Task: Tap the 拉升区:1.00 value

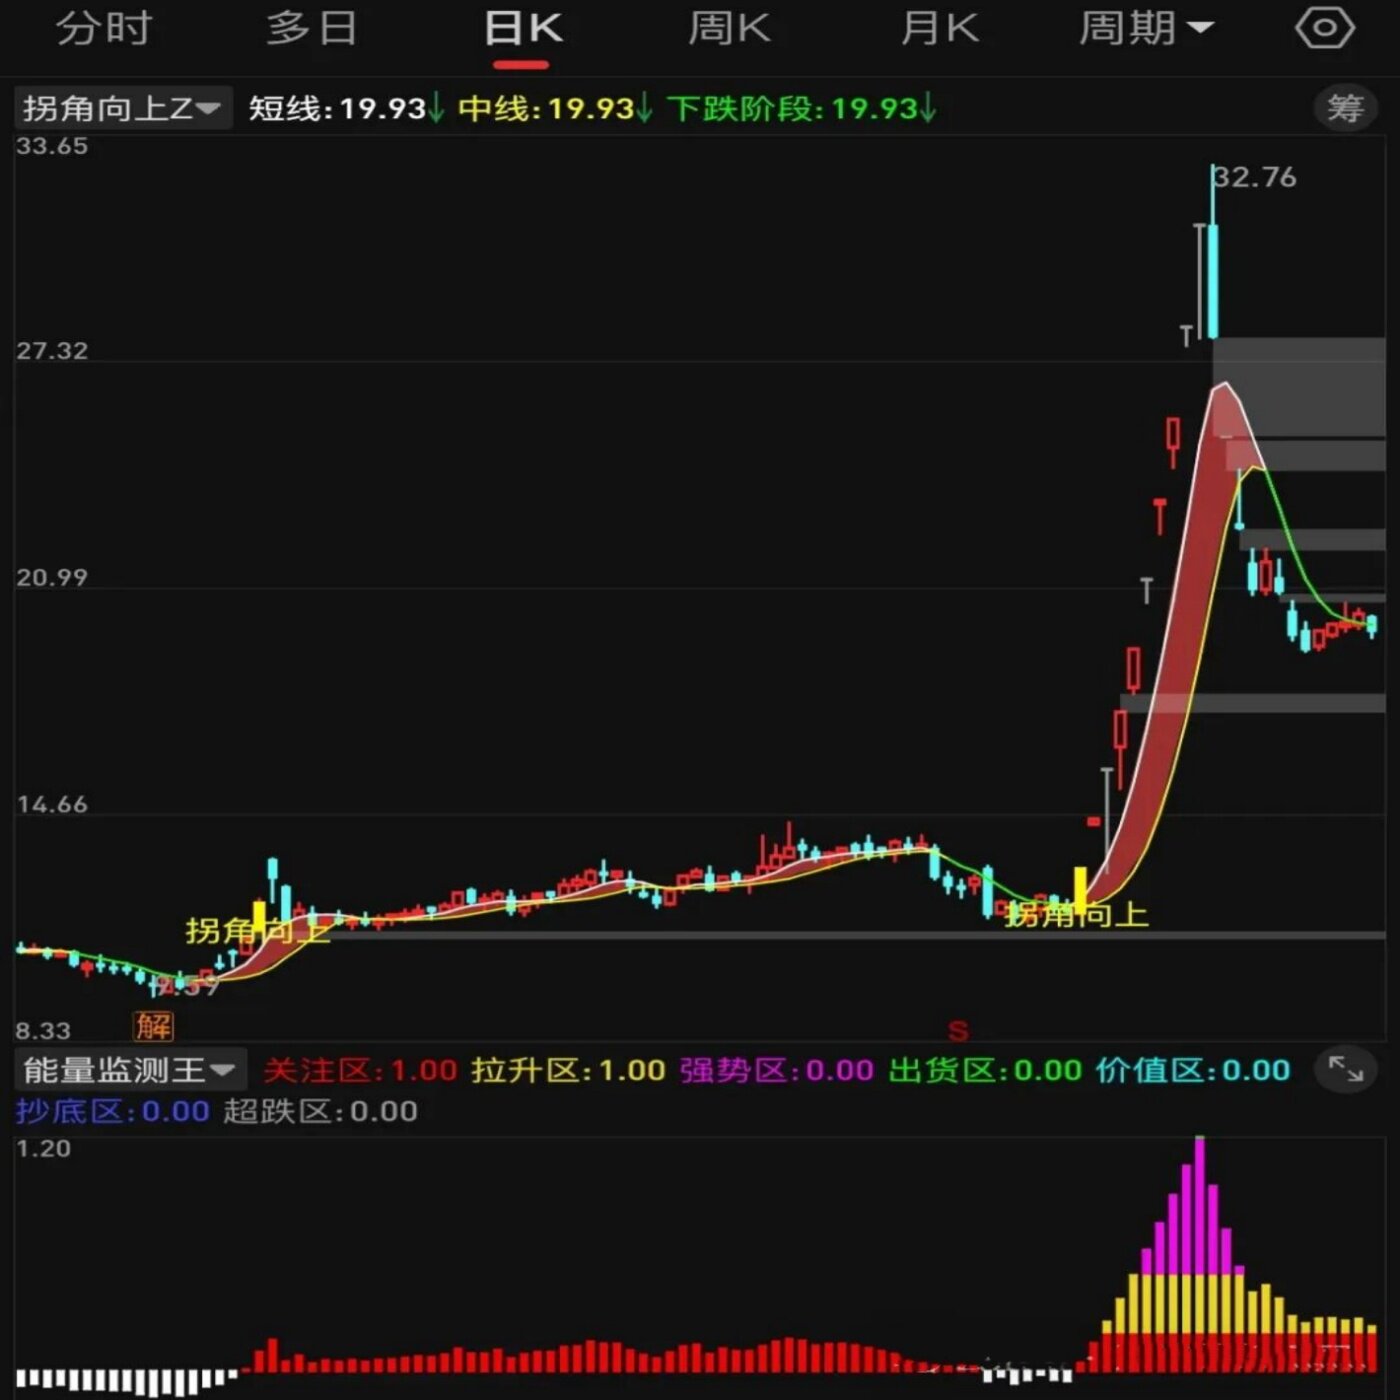Action: pos(568,1070)
